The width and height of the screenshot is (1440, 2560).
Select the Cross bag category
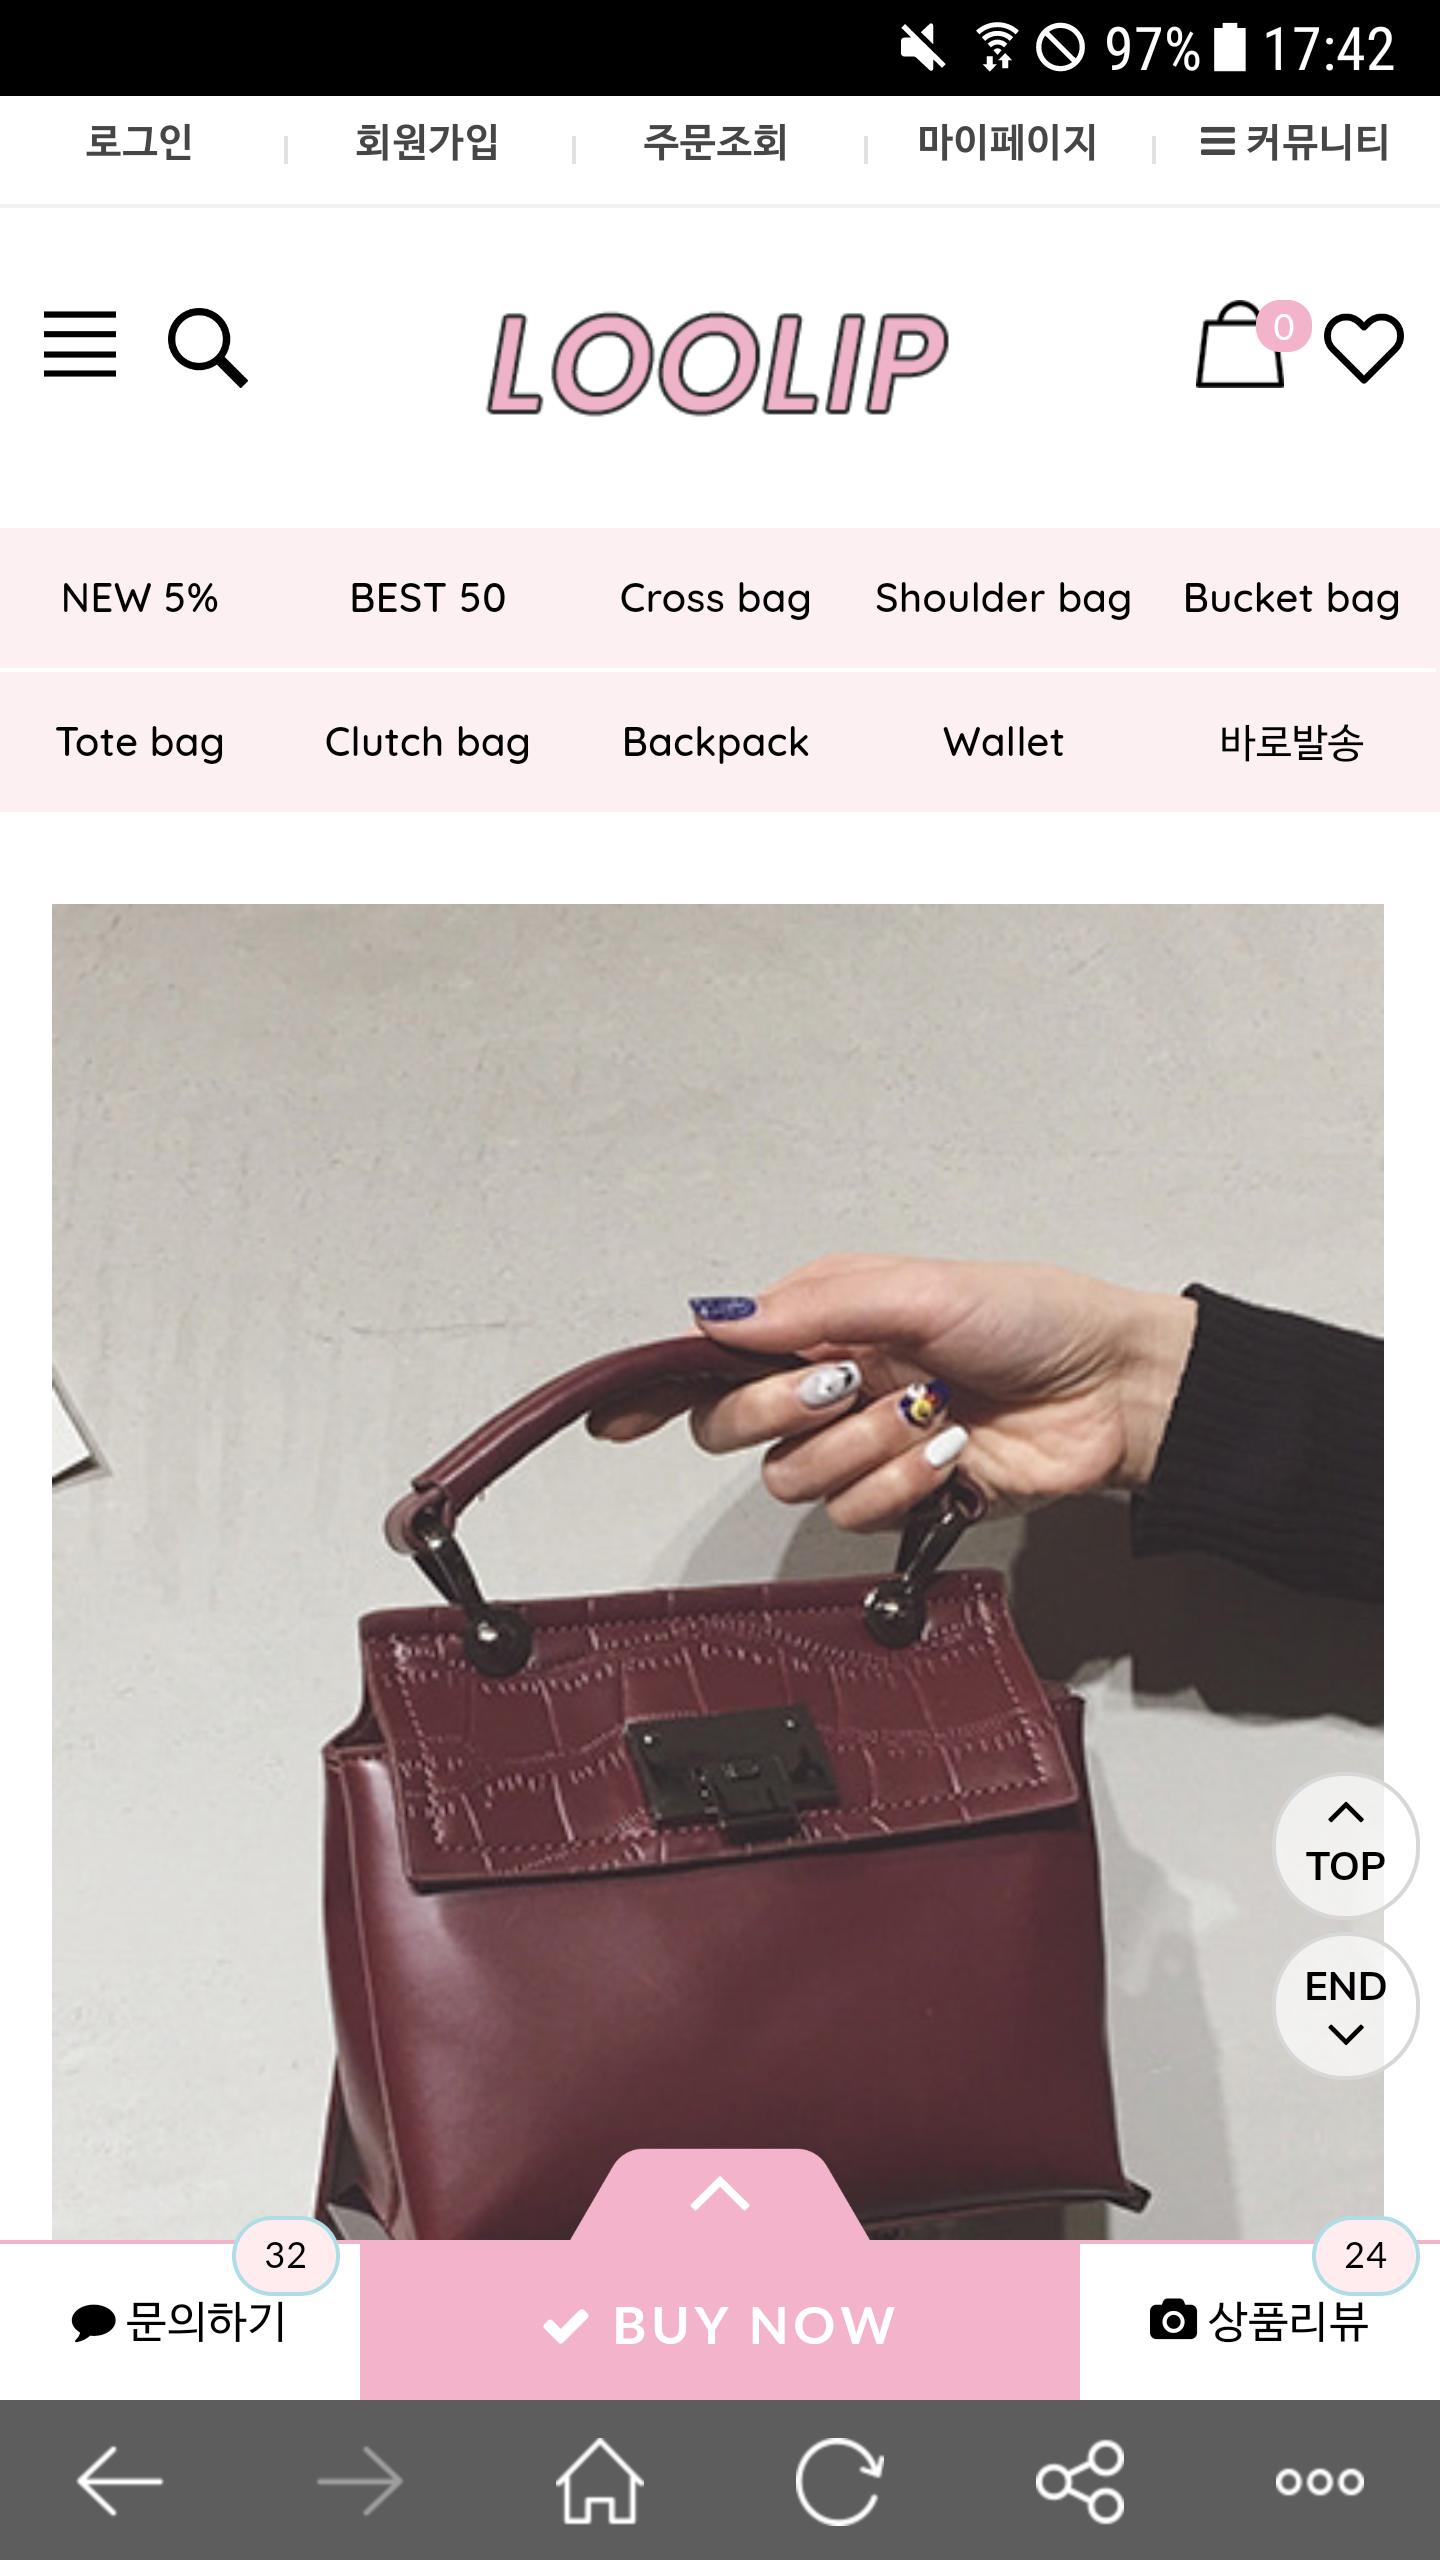(x=715, y=598)
